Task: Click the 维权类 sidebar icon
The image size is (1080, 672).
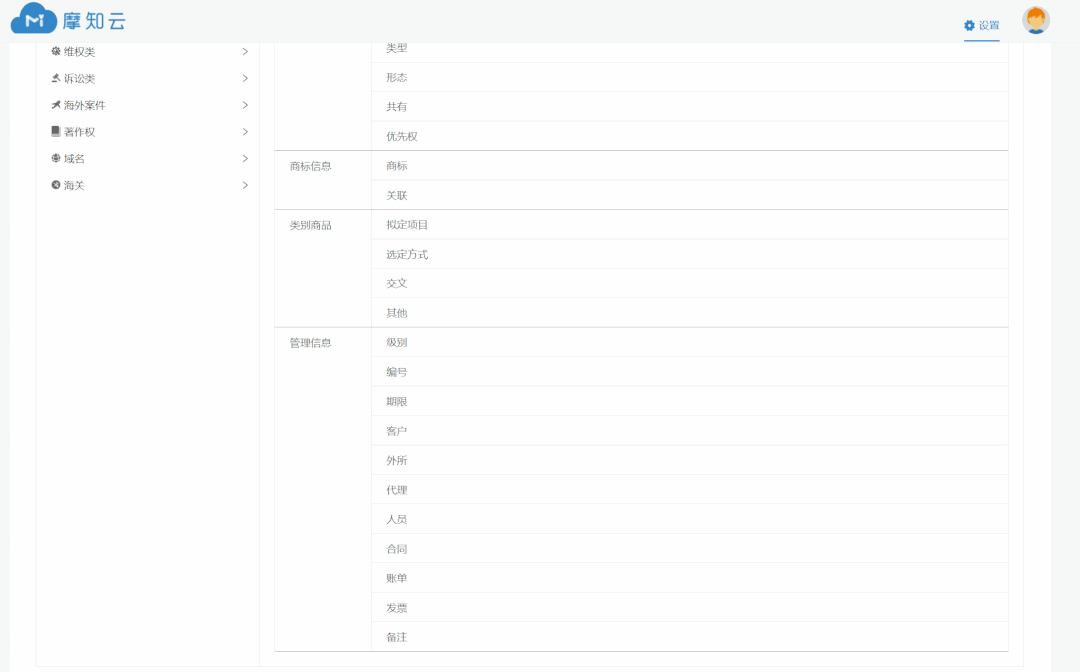Action: coord(56,51)
